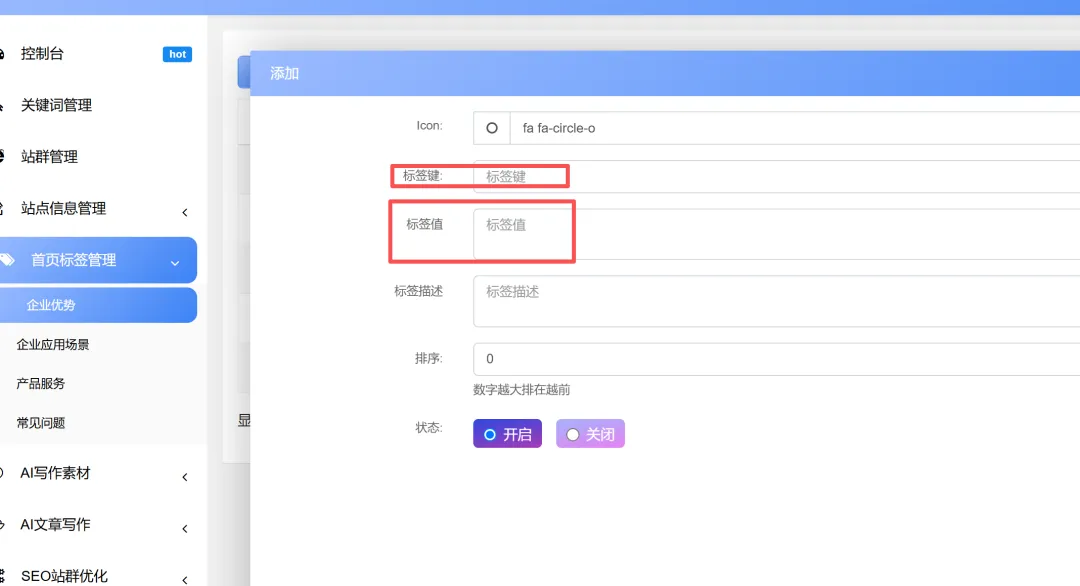
Task: Click the 标签描述 field label
Action: tap(418, 291)
